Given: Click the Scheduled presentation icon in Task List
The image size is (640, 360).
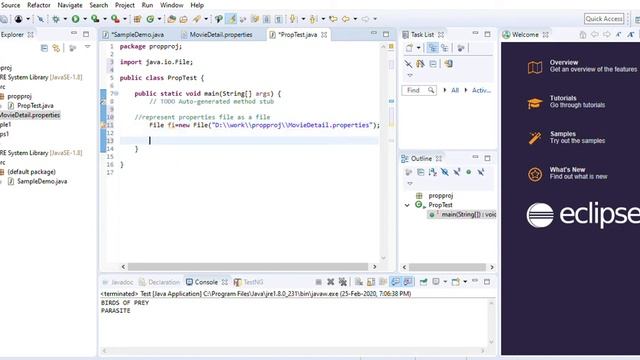Looking at the screenshot, I should point(444,48).
